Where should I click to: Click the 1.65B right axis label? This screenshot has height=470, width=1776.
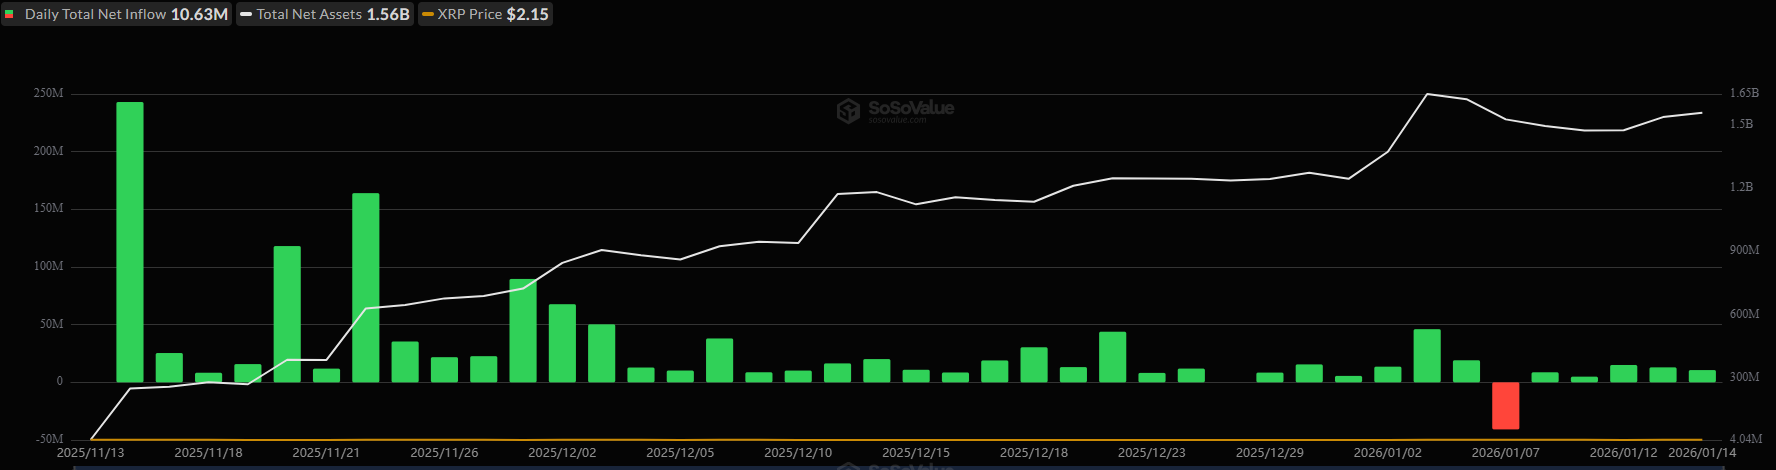pyautogui.click(x=1744, y=93)
